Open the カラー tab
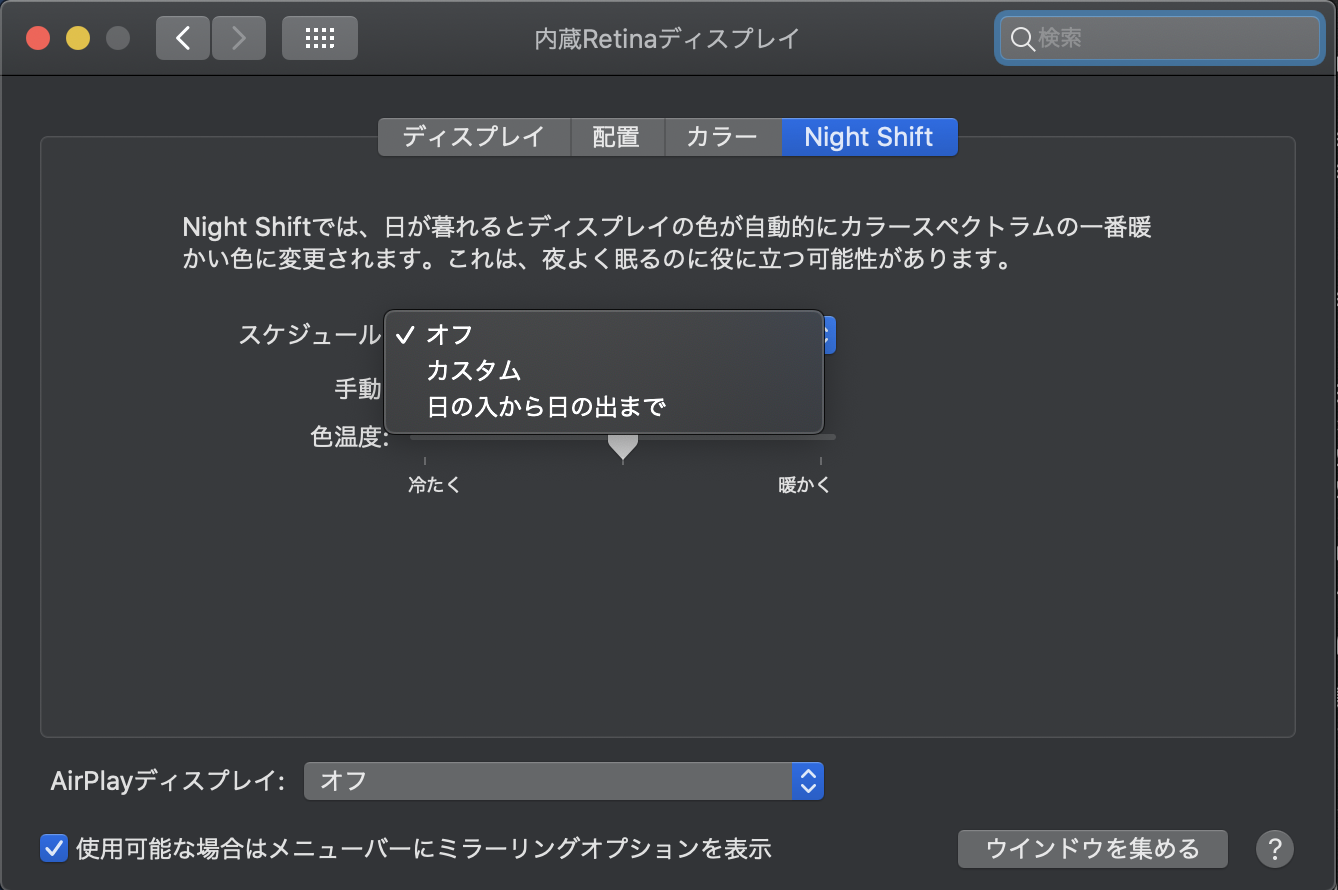 [x=722, y=137]
